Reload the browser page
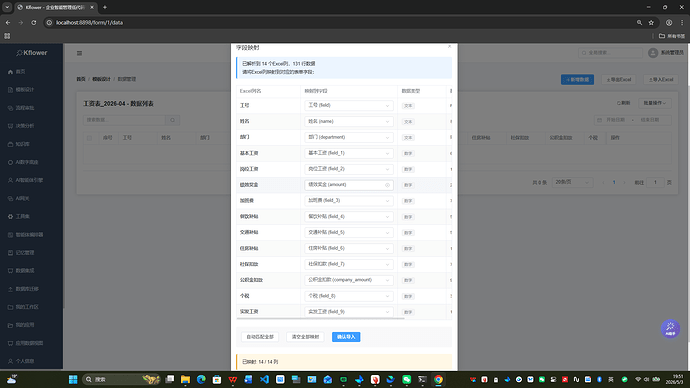 [x=33, y=22]
